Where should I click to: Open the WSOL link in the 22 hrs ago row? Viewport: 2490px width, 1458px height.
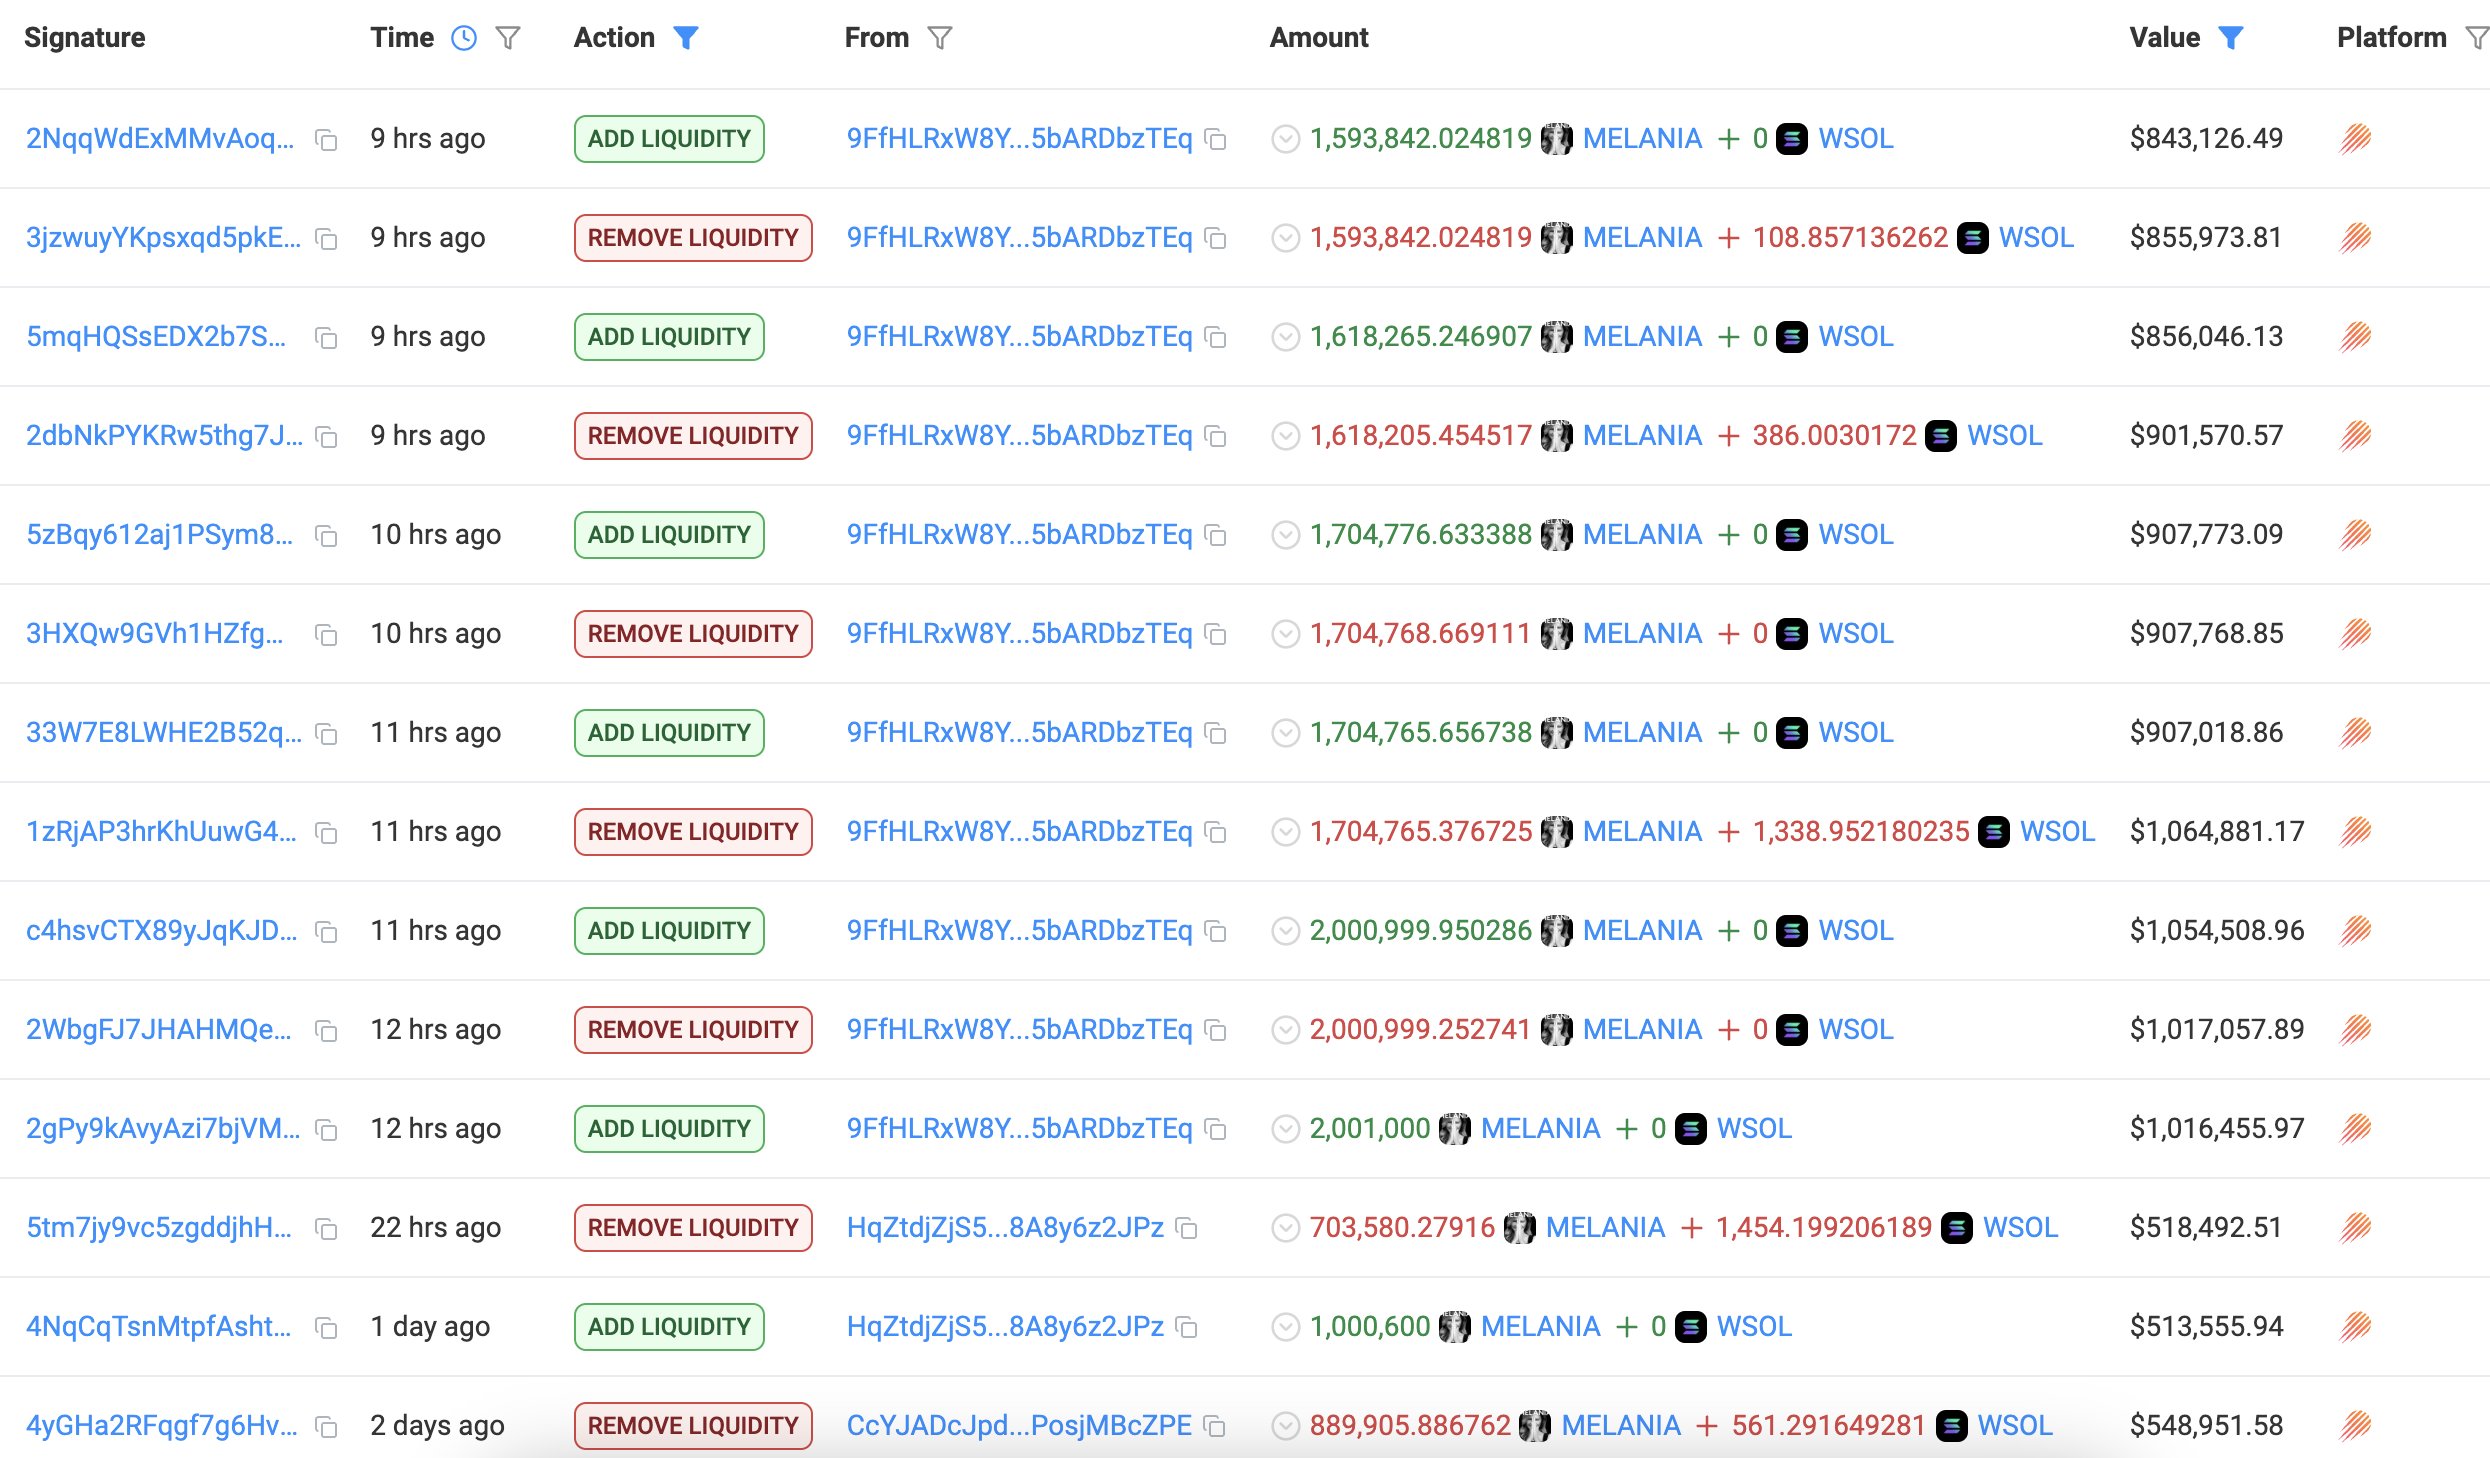[x=2019, y=1227]
